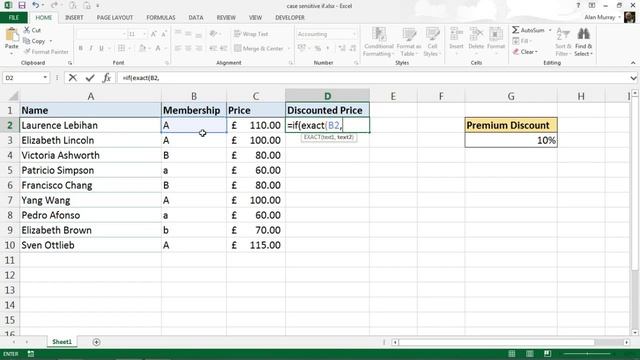Click the AutoSum sigma button
Image resolution: width=640 pixels, height=360 pixels.
point(528,30)
